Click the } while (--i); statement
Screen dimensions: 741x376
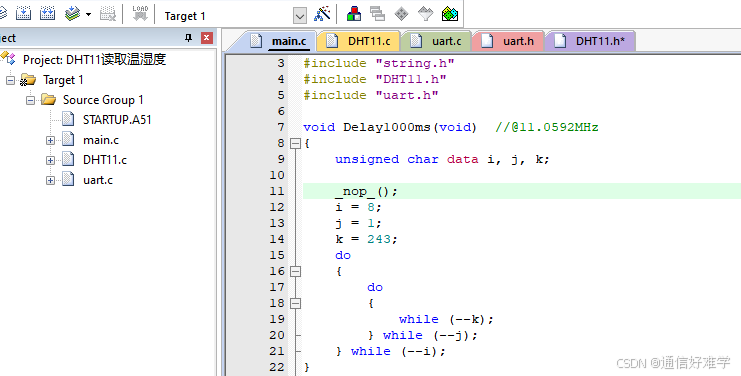tap(391, 351)
